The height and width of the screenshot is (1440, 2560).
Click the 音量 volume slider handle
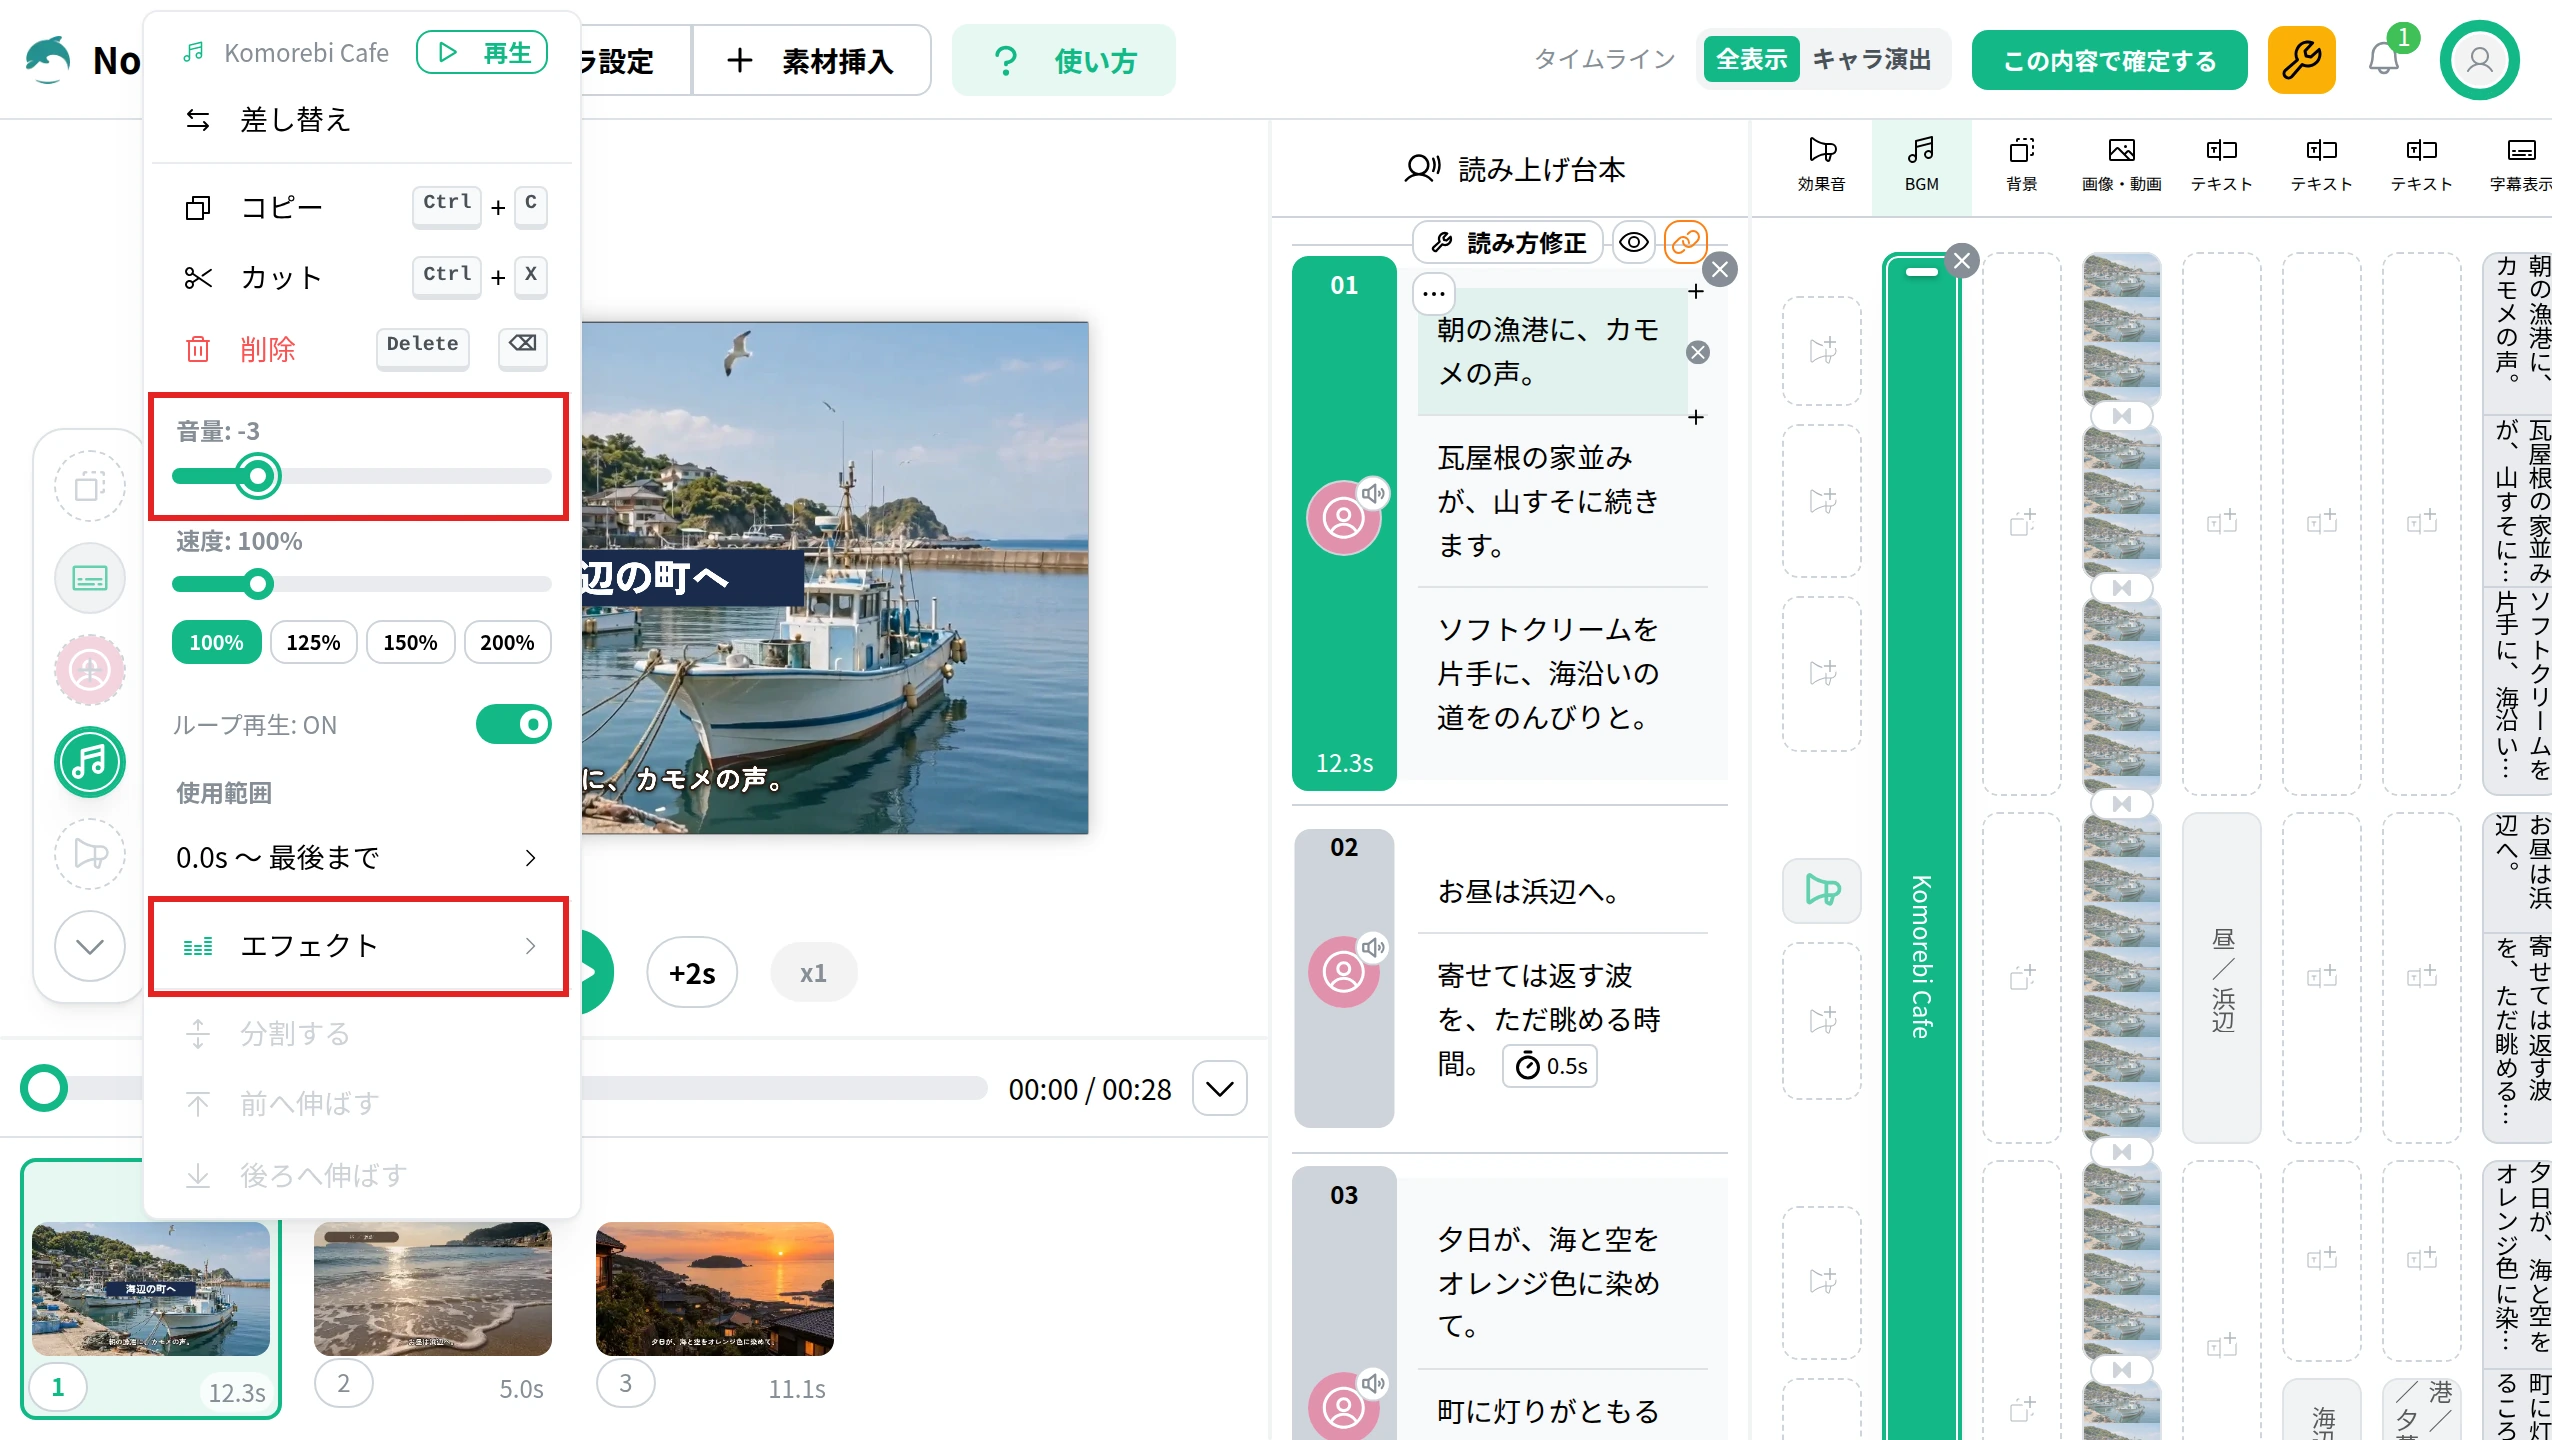(257, 476)
